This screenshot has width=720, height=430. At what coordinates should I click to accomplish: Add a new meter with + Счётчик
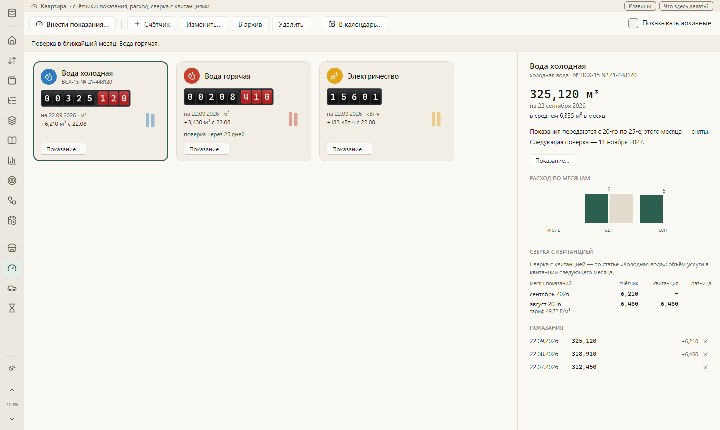pyautogui.click(x=152, y=24)
